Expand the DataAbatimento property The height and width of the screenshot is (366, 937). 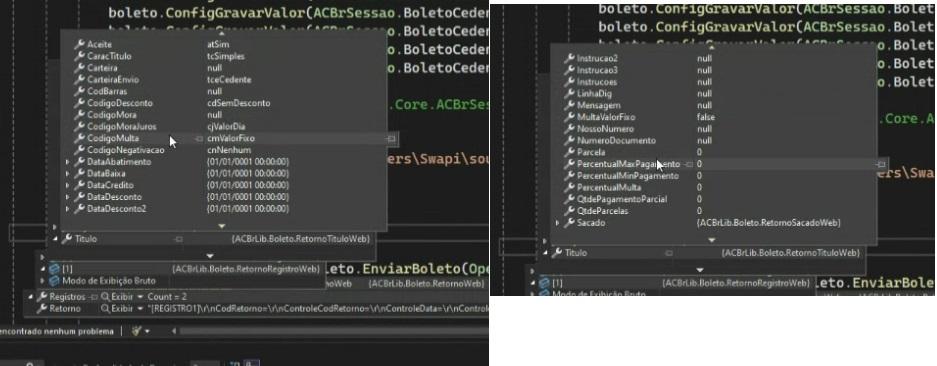67,162
